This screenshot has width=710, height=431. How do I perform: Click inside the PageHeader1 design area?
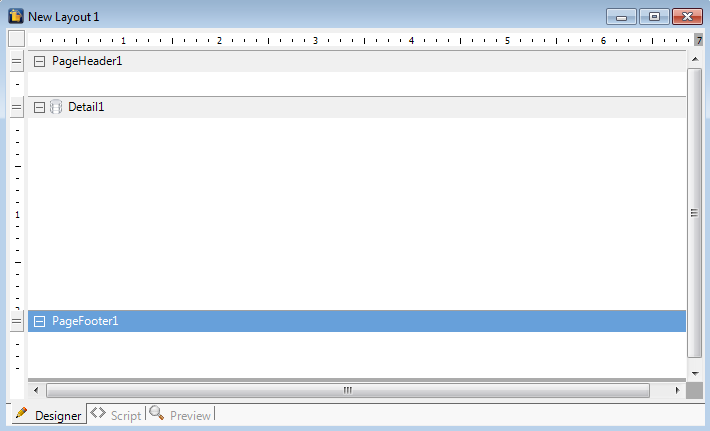point(357,84)
